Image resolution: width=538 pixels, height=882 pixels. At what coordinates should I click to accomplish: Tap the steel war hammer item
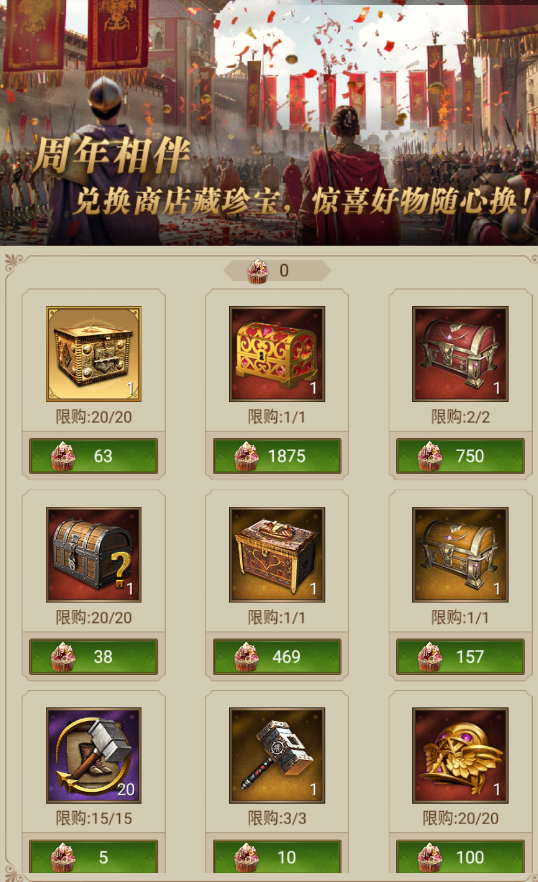pyautogui.click(x=277, y=755)
